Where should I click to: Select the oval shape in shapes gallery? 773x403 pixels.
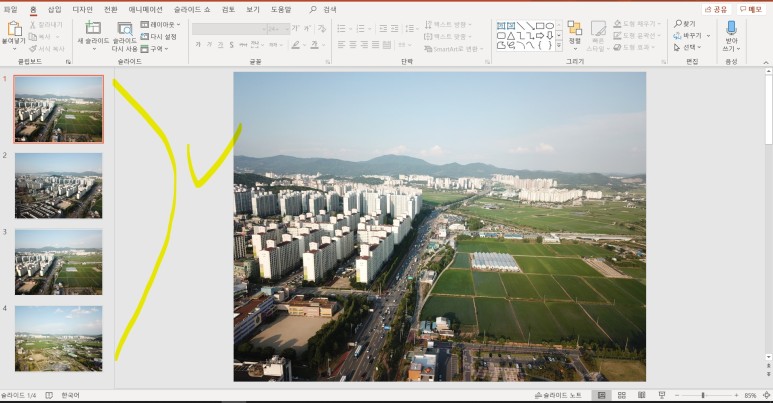pos(550,26)
